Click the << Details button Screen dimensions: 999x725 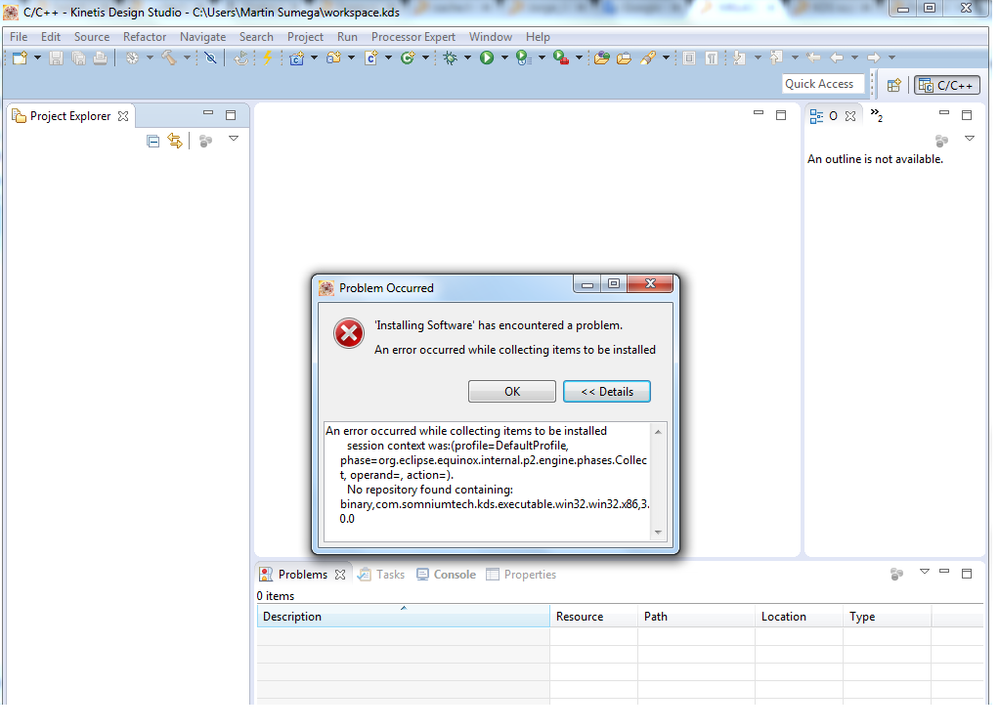(x=607, y=392)
